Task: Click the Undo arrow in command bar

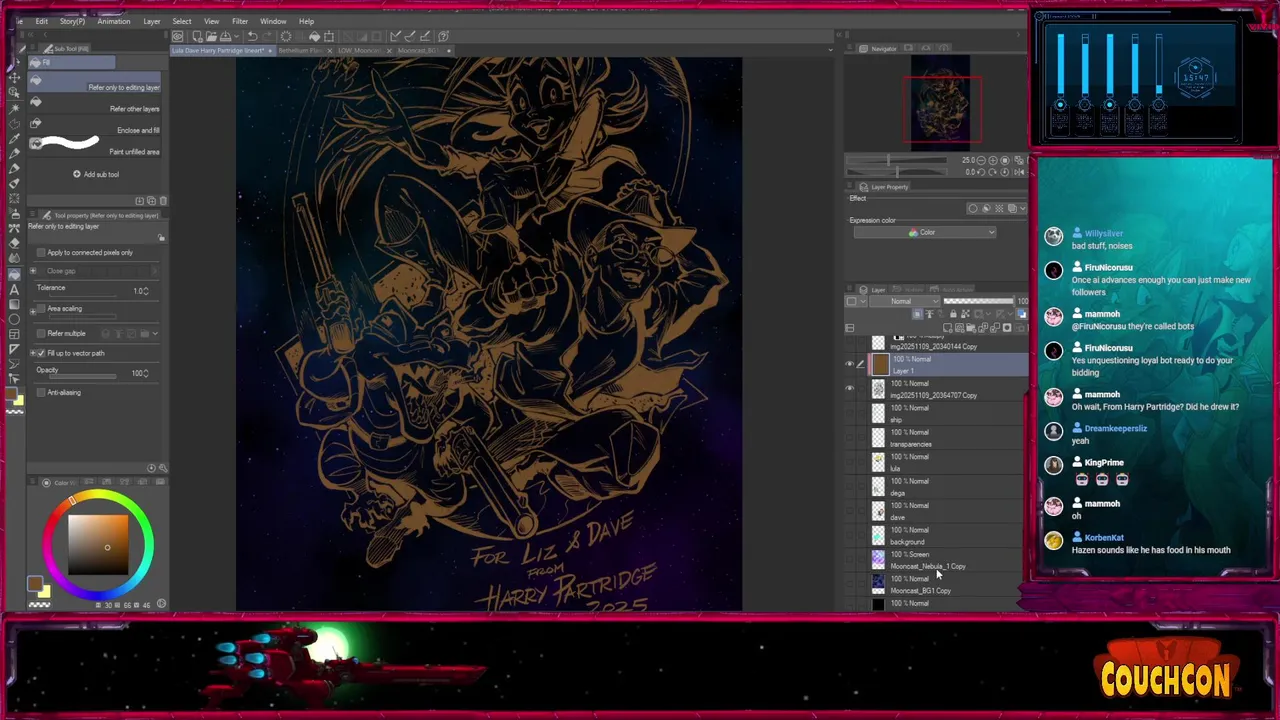Action: 252,36
